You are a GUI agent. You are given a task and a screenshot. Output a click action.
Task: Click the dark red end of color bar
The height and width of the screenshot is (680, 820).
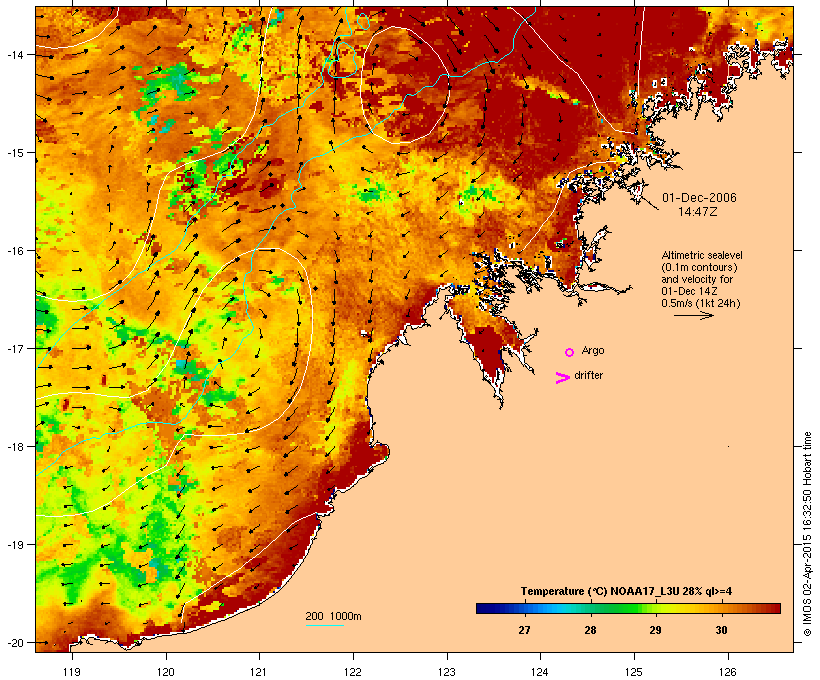(x=775, y=608)
